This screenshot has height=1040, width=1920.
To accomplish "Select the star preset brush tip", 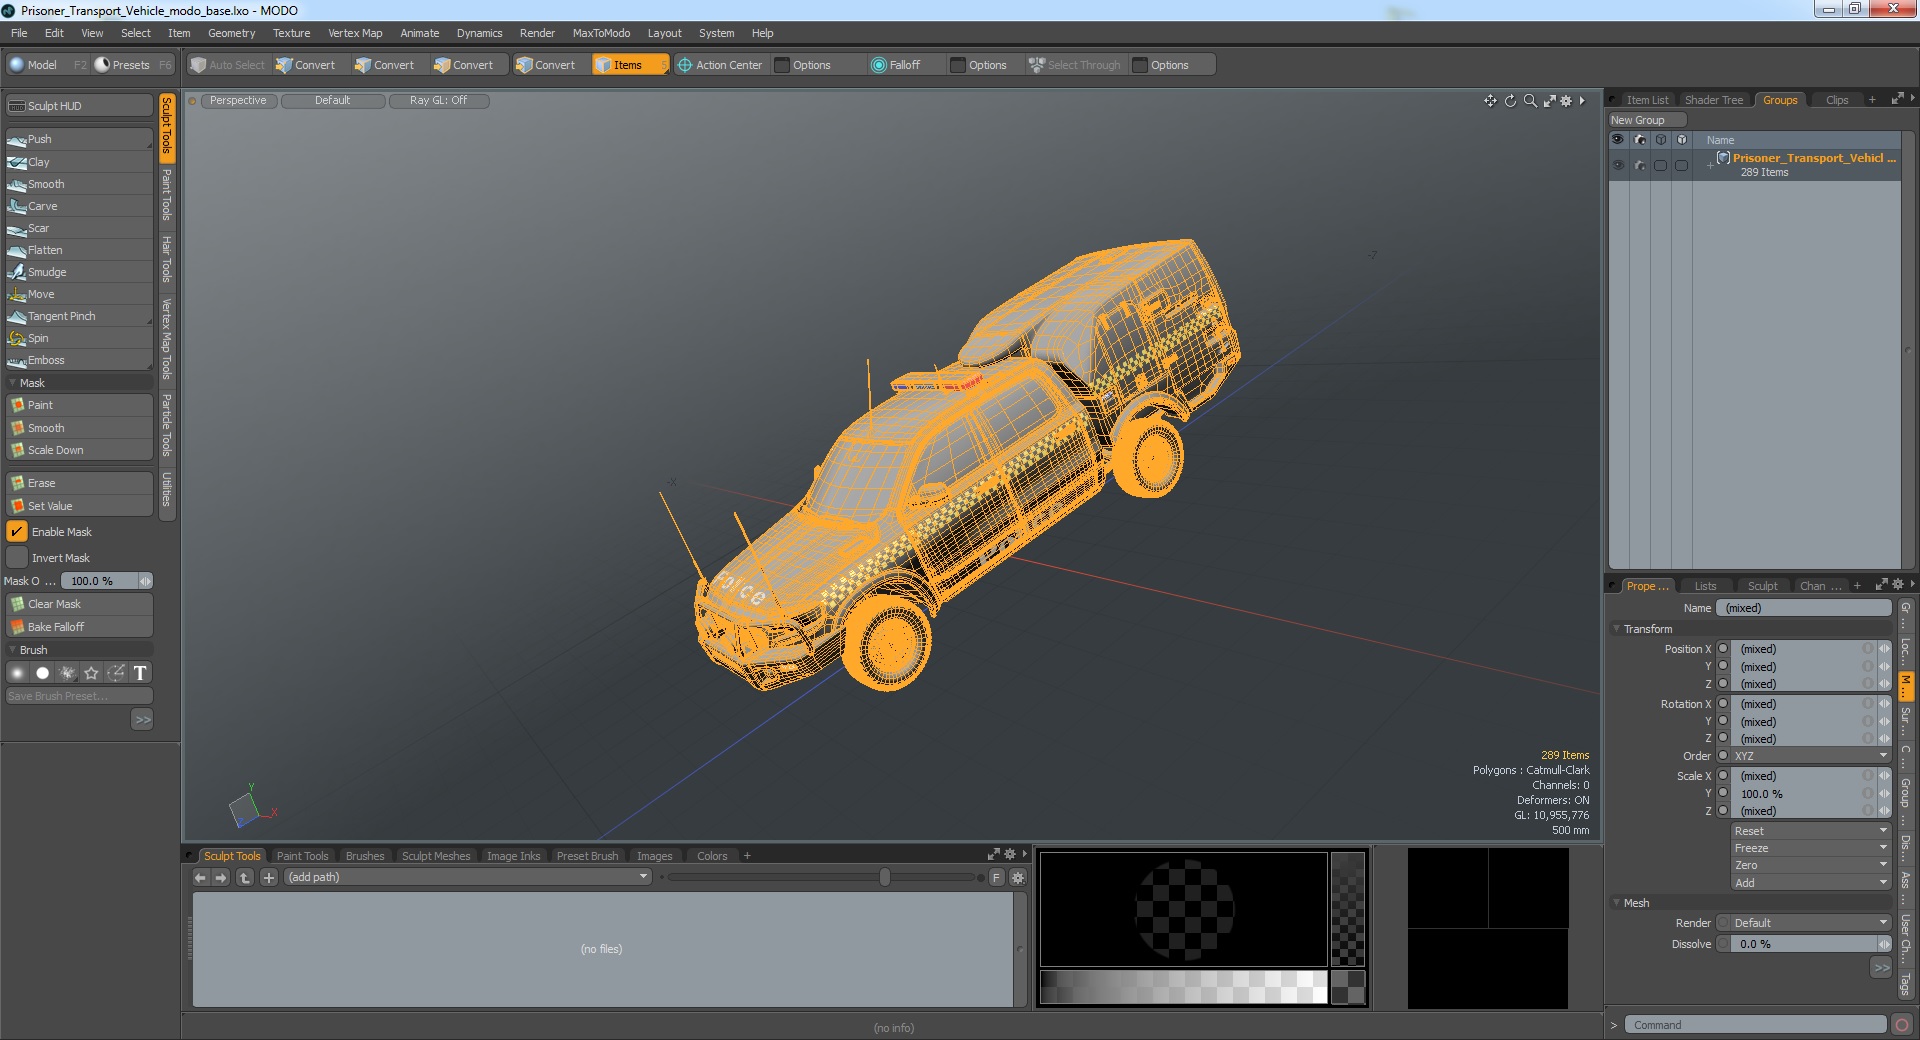I will pyautogui.click(x=91, y=673).
